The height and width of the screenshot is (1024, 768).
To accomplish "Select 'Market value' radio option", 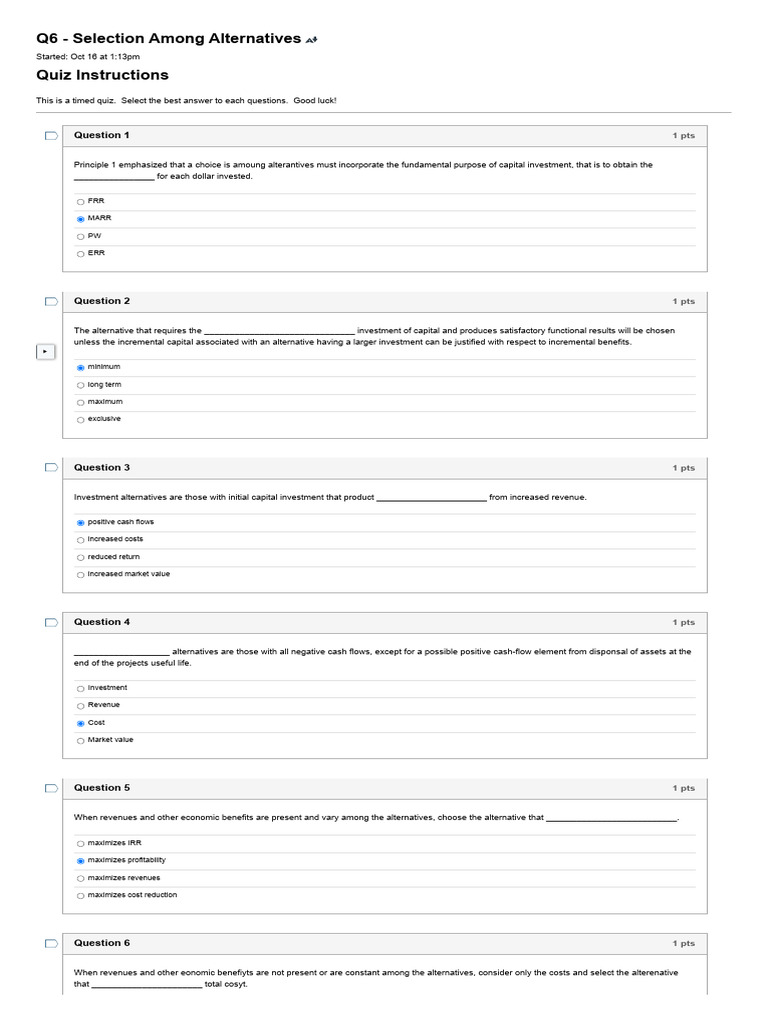I will click(81, 741).
